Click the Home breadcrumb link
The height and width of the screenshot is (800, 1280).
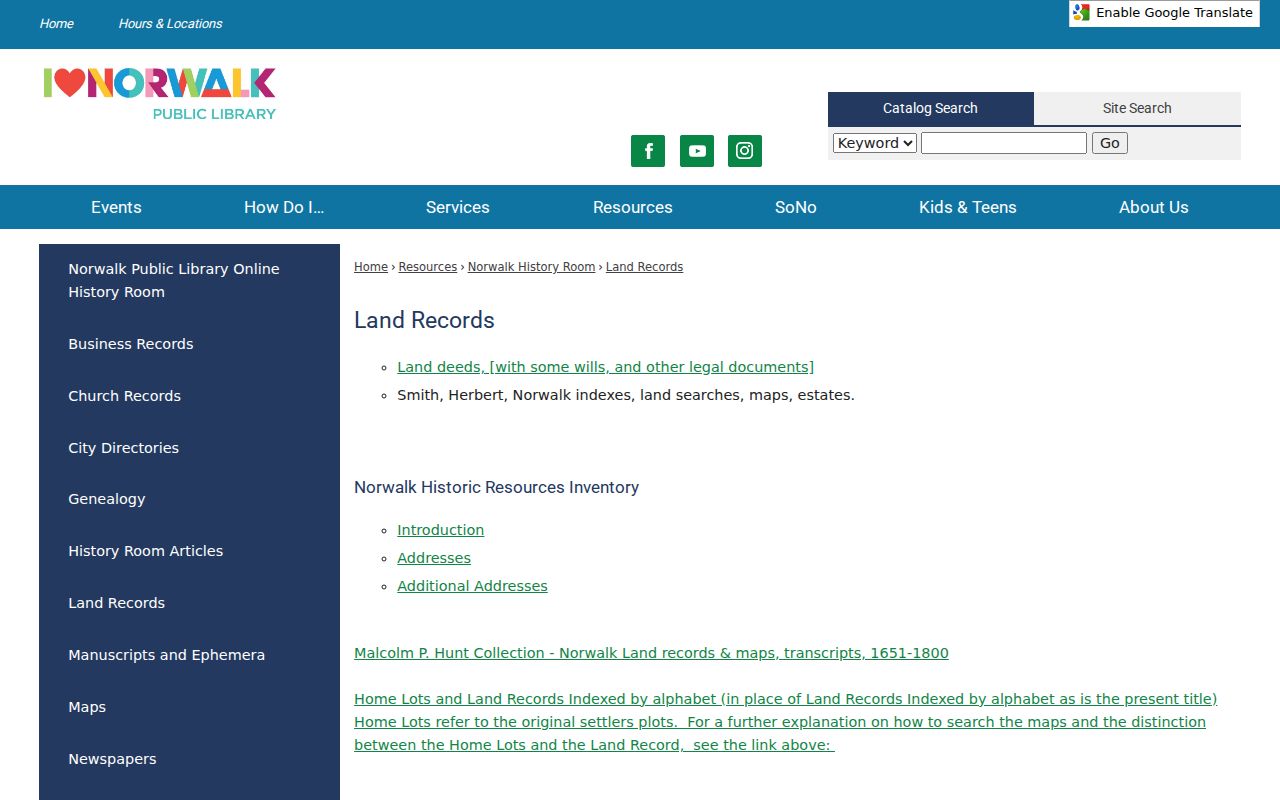coord(371,267)
